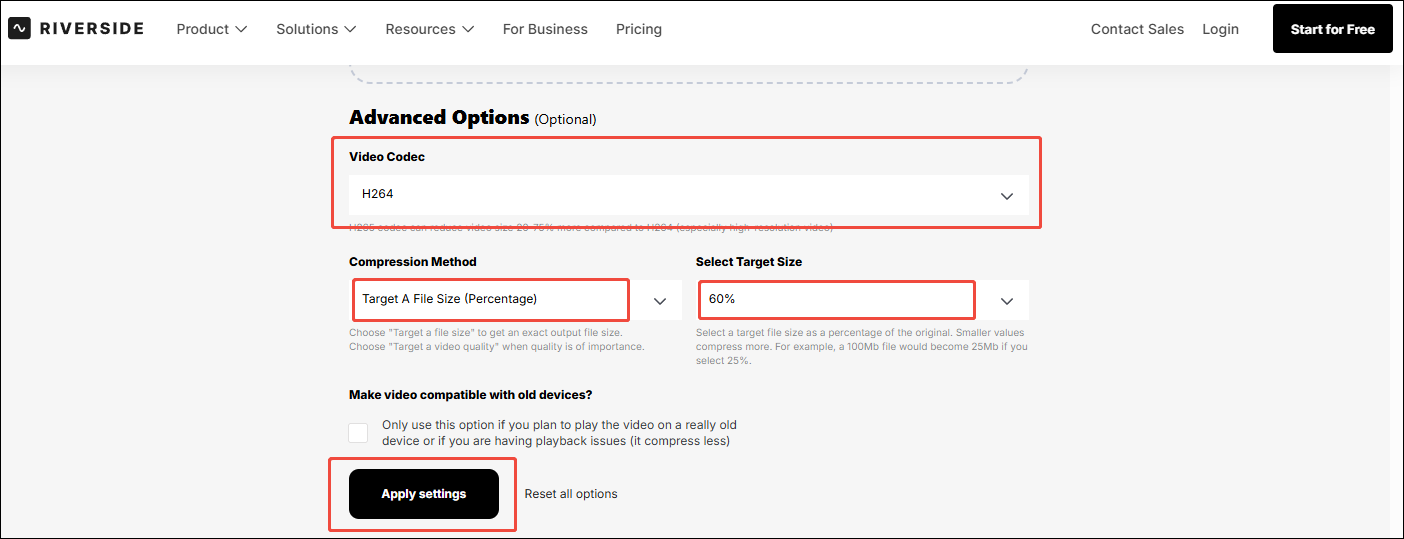Enable old devices compatibility checkbox

tap(358, 433)
